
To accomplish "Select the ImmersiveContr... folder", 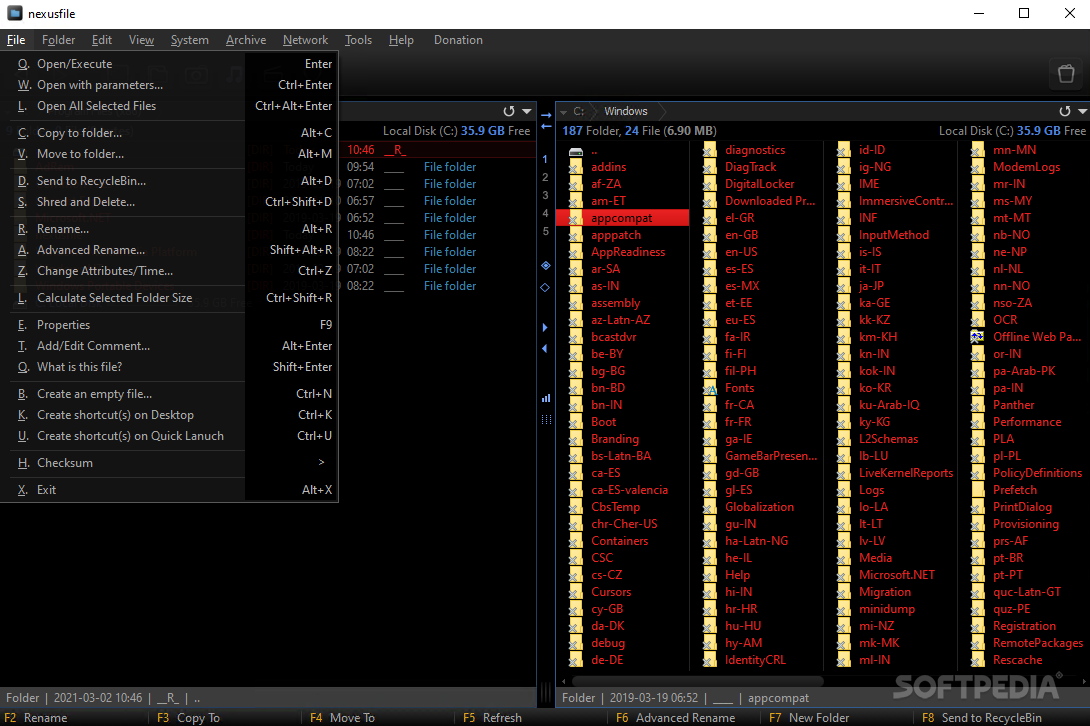I will (906, 201).
